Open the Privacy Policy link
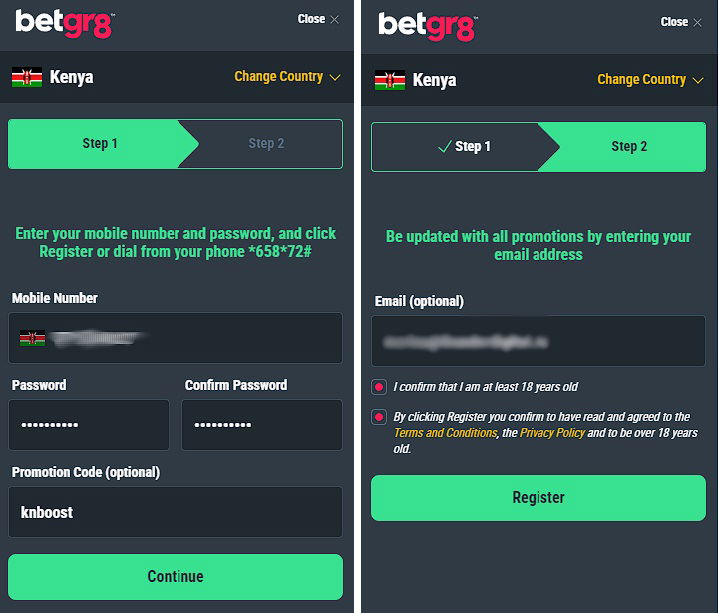This screenshot has height=613, width=718. pos(551,433)
